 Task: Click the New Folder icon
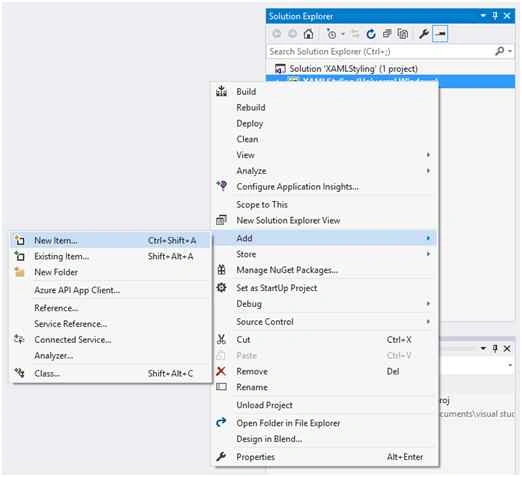[x=20, y=272]
